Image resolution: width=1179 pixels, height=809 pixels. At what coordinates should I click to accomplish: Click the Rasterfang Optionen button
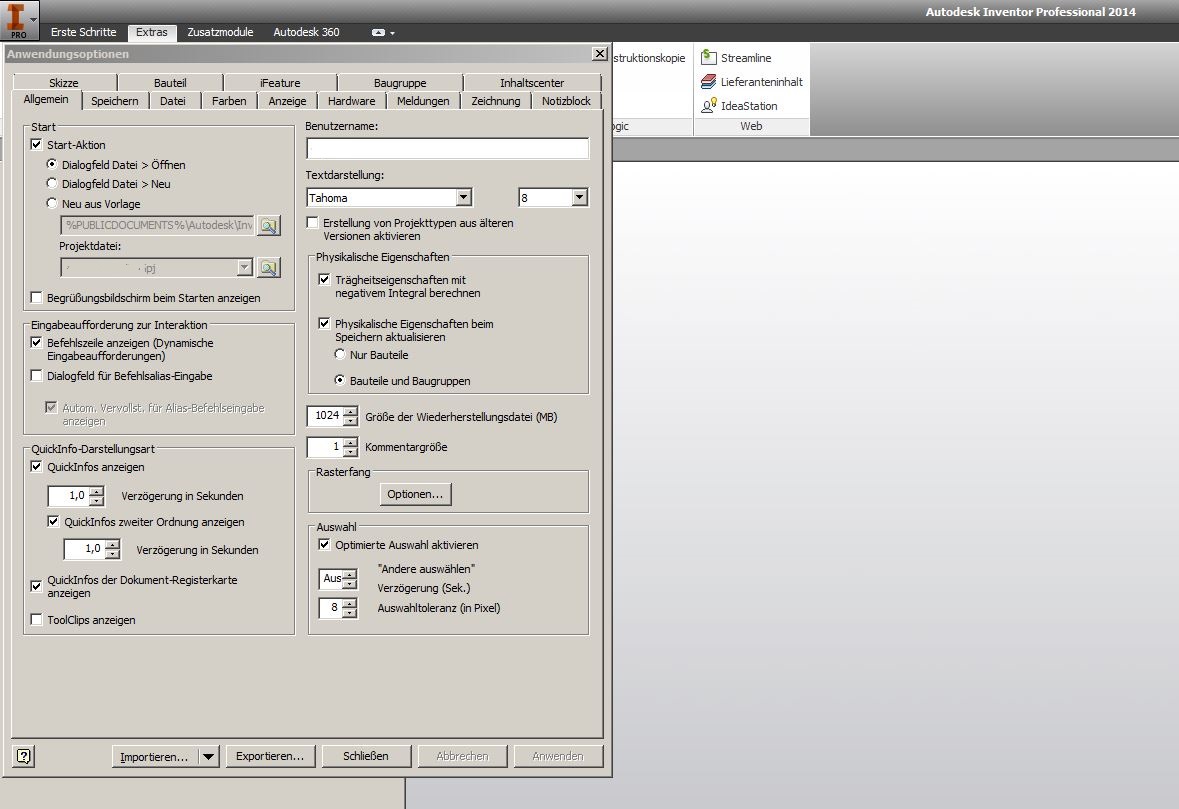tap(416, 494)
